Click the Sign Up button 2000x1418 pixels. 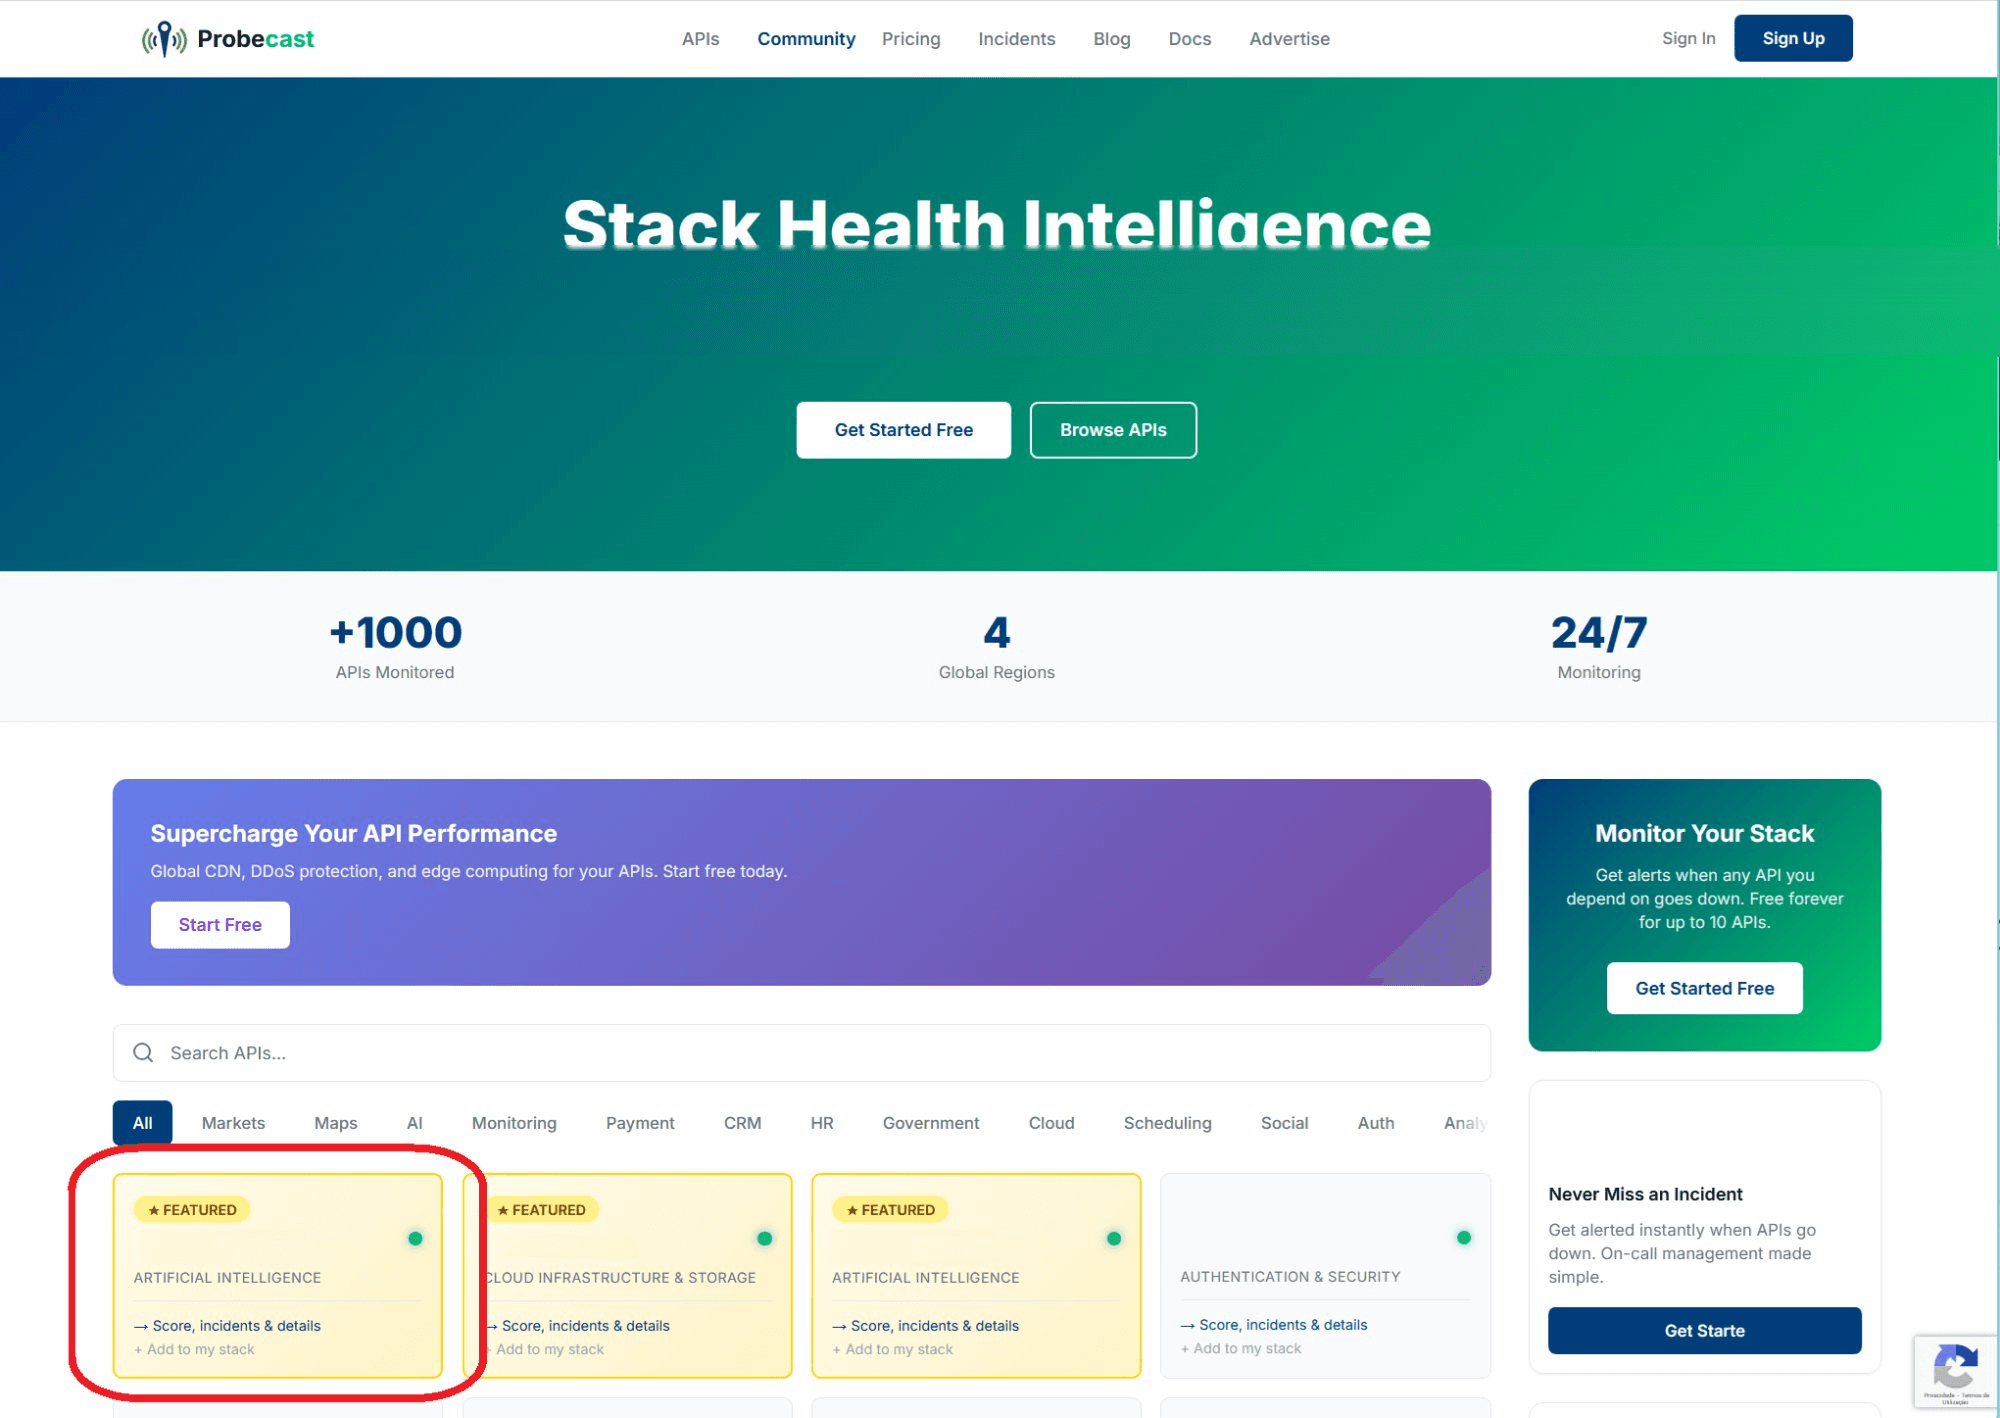tap(1792, 37)
